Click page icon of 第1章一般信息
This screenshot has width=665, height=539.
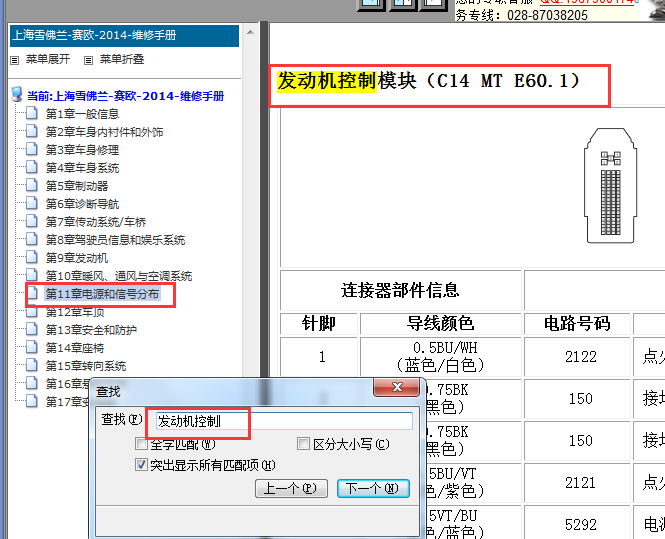[32, 113]
